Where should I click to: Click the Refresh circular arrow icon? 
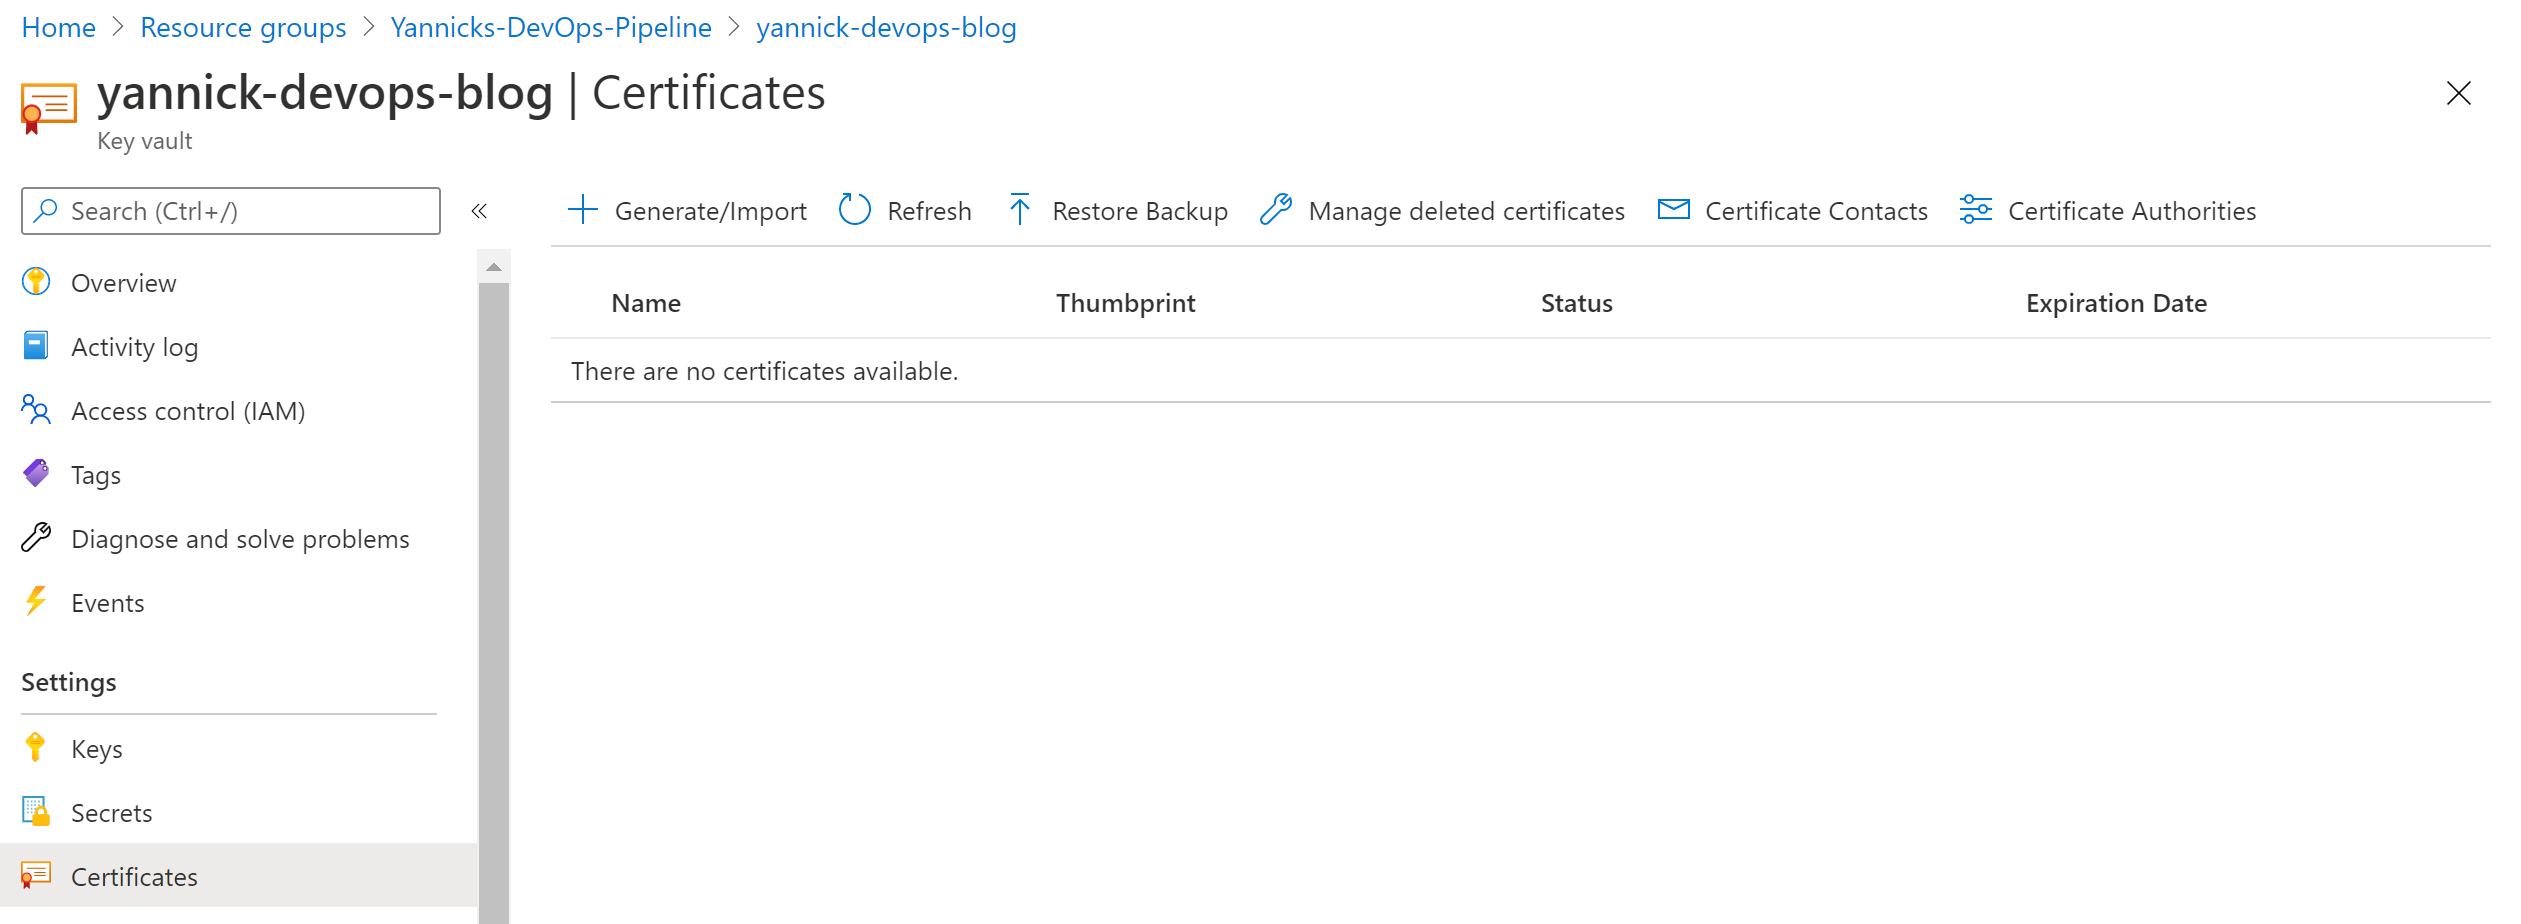coord(855,211)
